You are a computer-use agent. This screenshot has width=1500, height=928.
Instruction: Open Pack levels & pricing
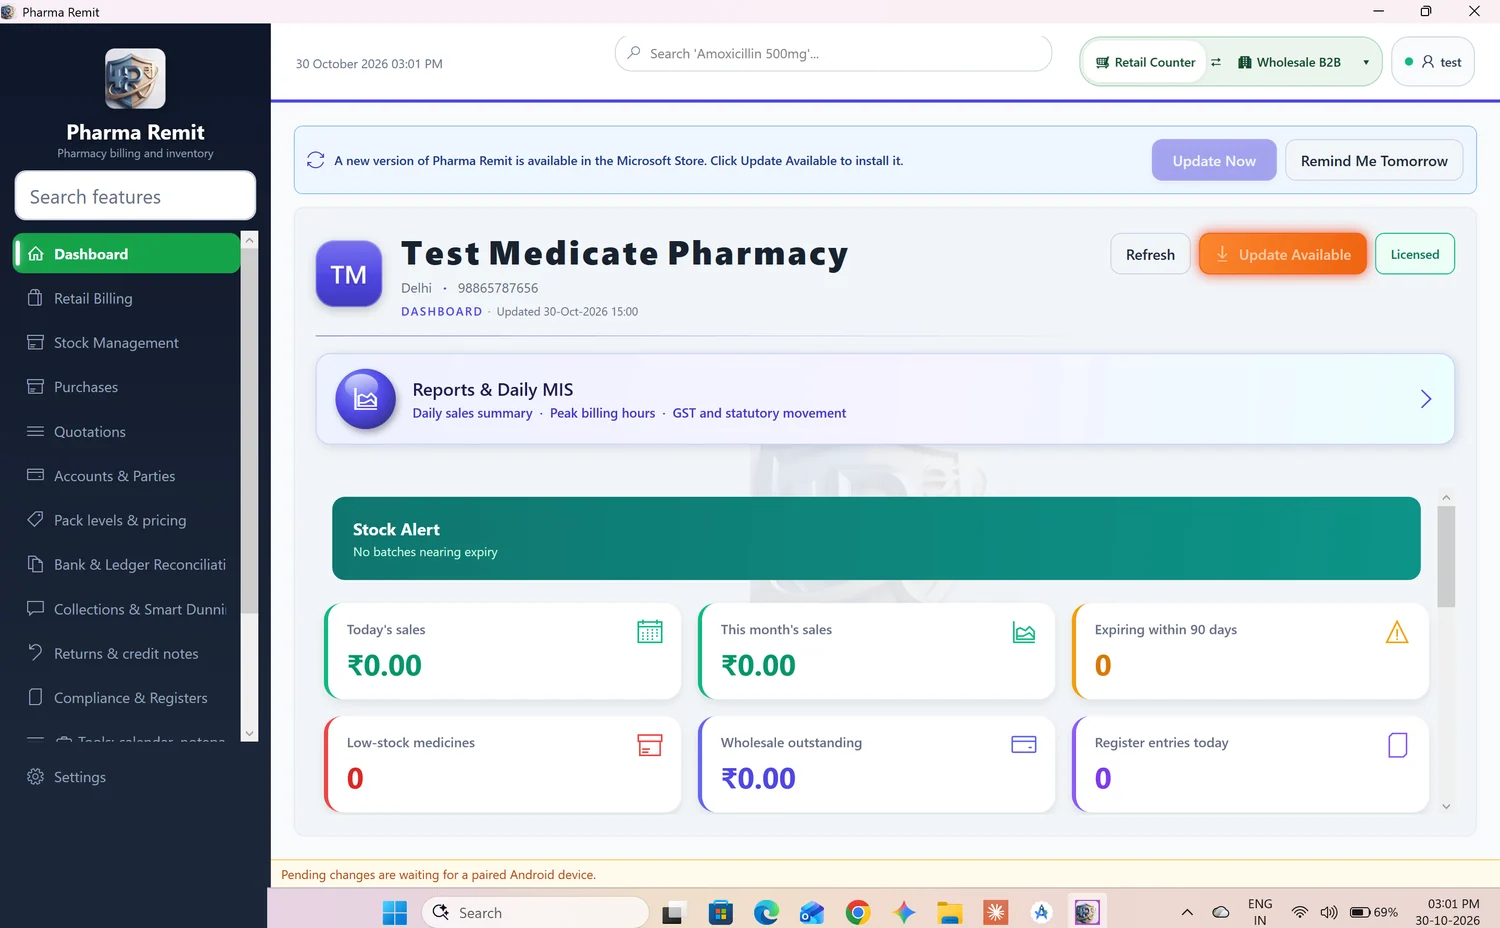click(126, 520)
